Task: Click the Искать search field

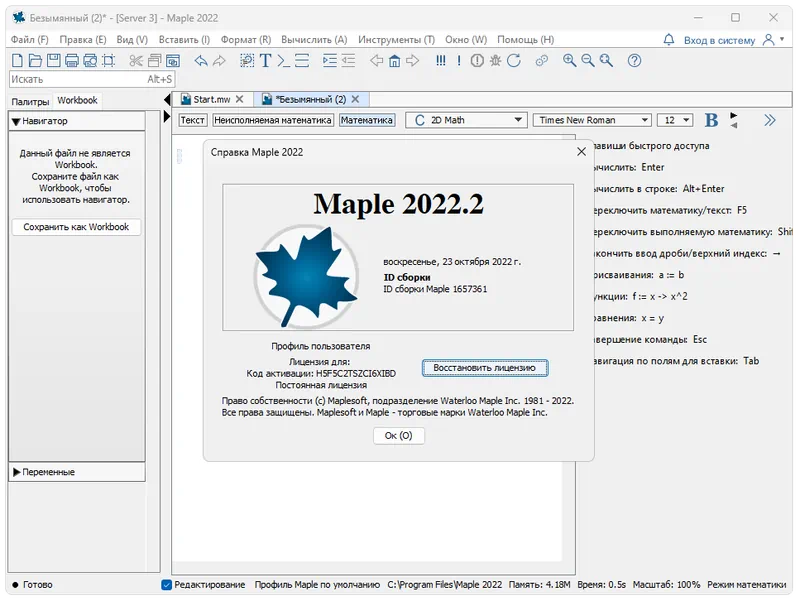Action: (92, 80)
